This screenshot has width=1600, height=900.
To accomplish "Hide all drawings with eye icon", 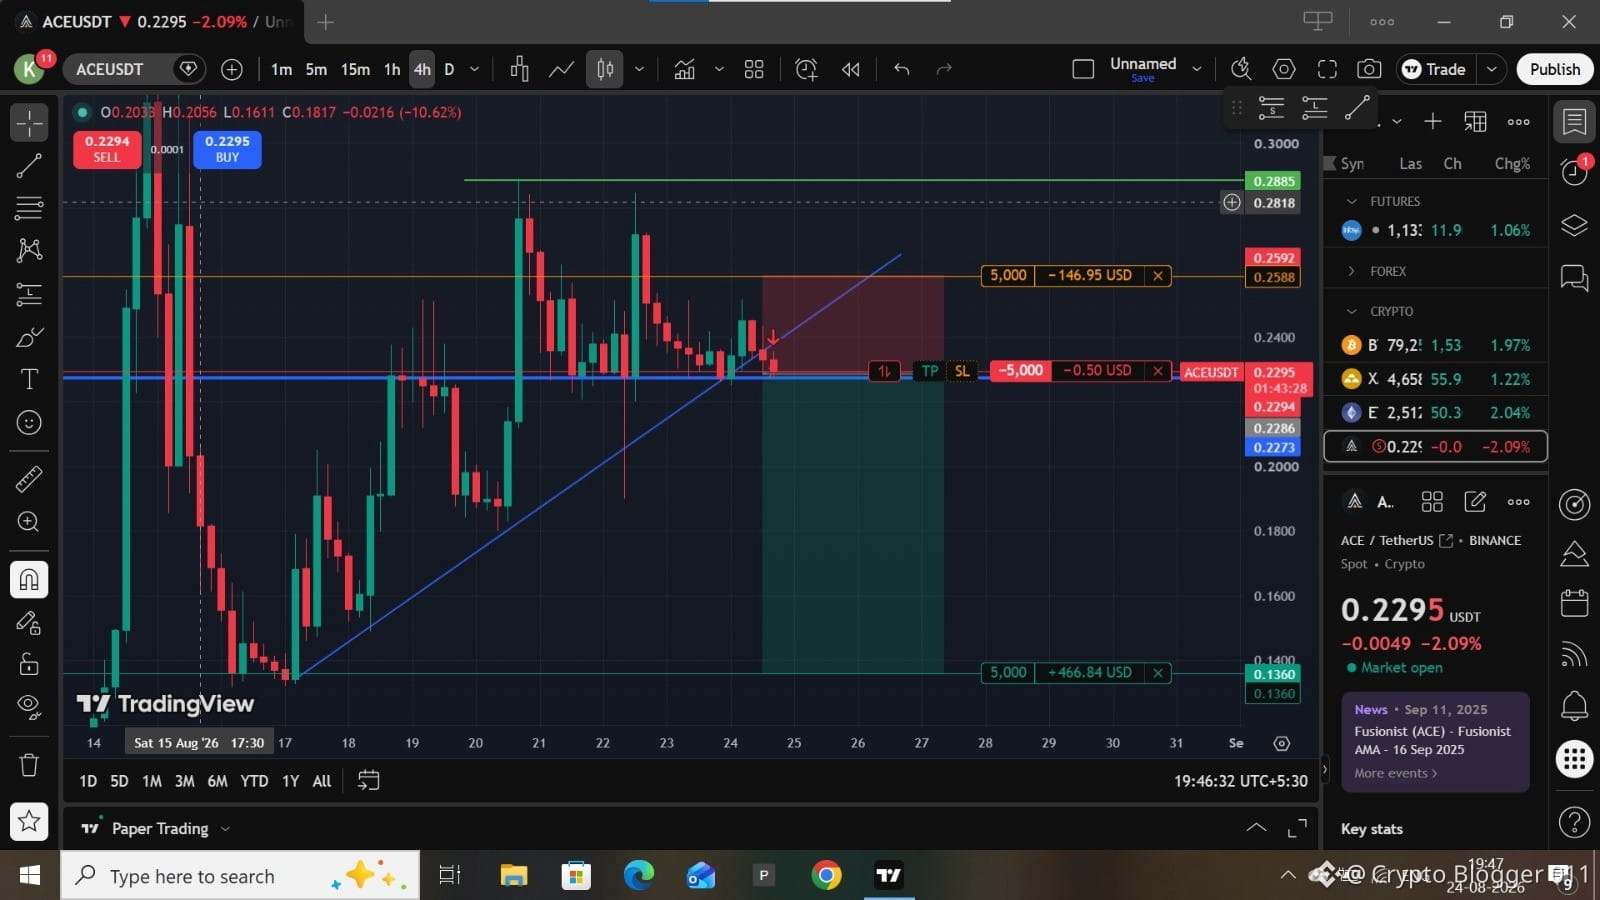I will [x=29, y=707].
